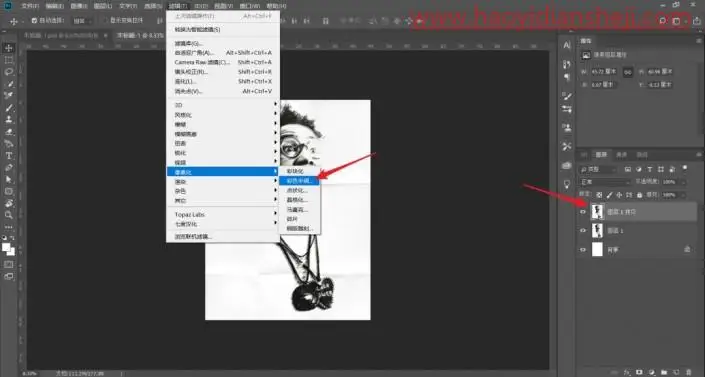Choose Topaz Labs menu entry

pyautogui.click(x=223, y=215)
